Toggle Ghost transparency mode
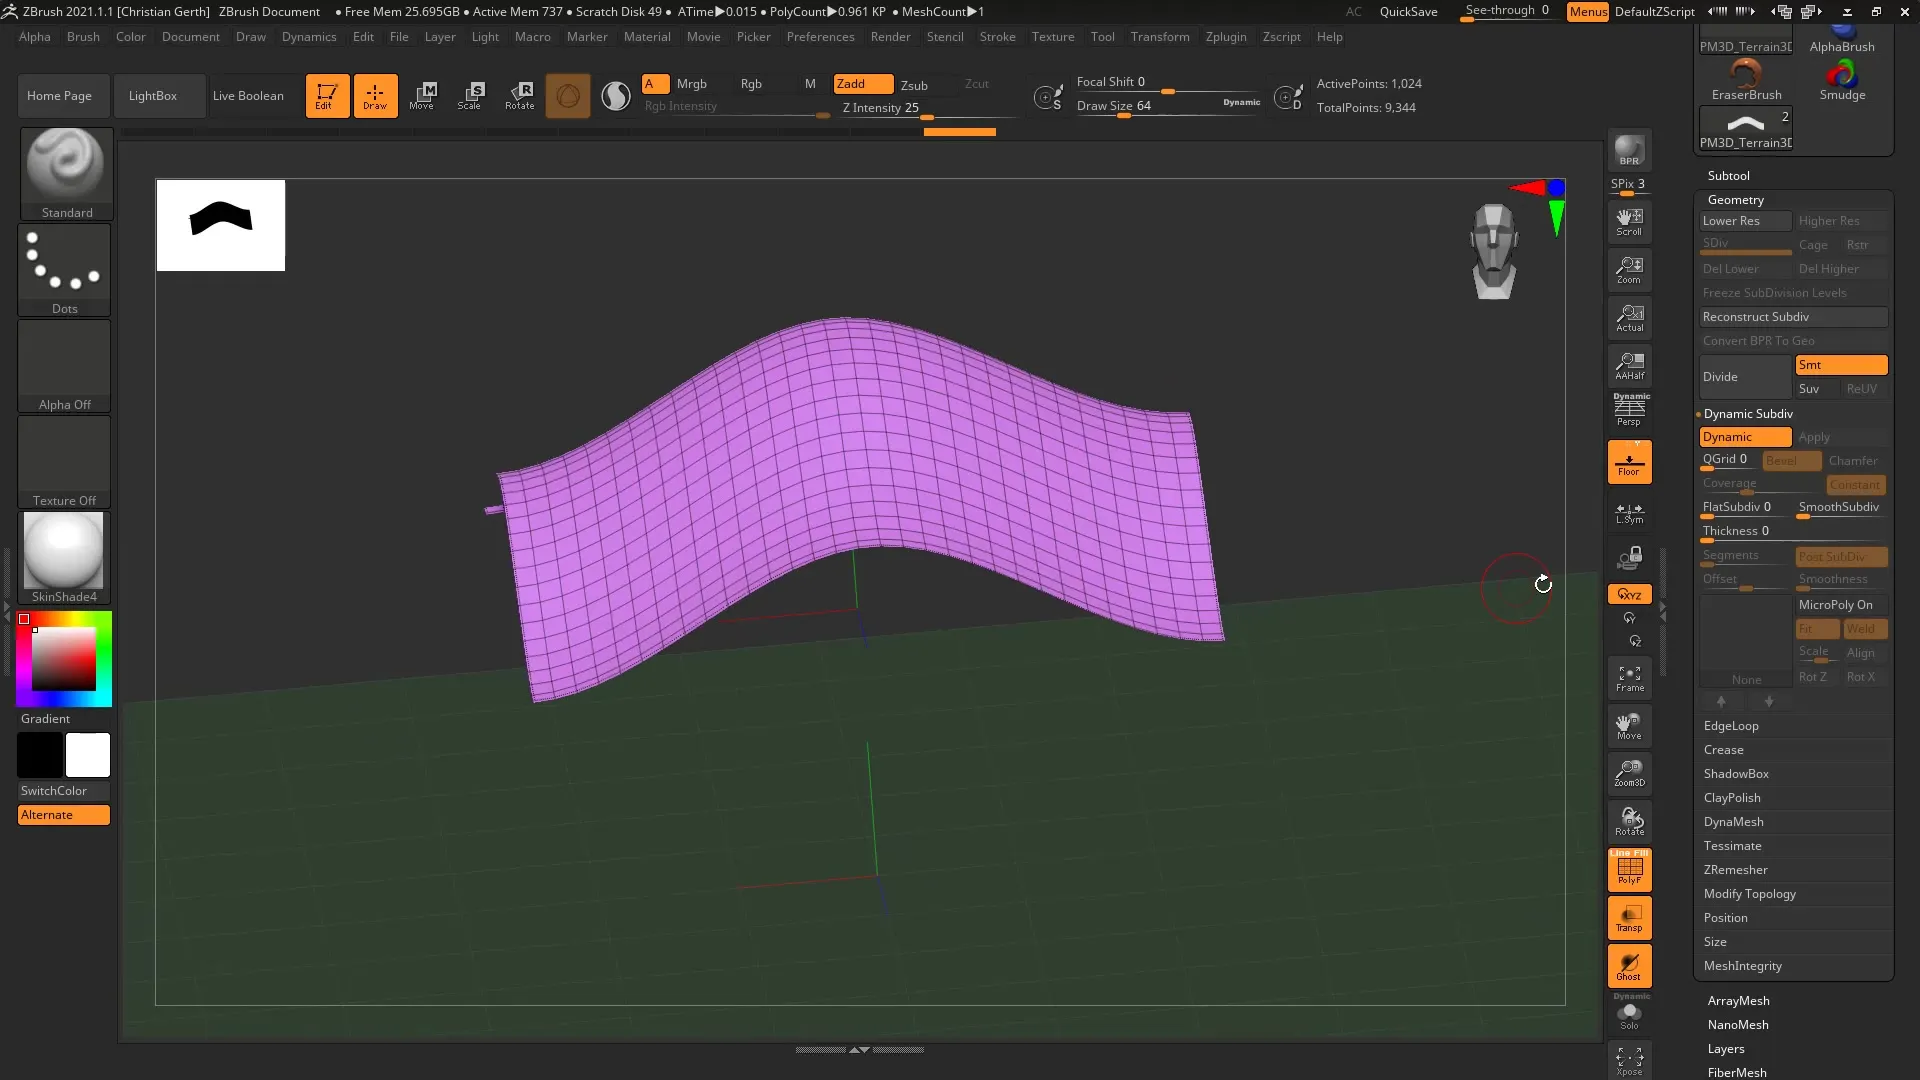 pos(1629,965)
